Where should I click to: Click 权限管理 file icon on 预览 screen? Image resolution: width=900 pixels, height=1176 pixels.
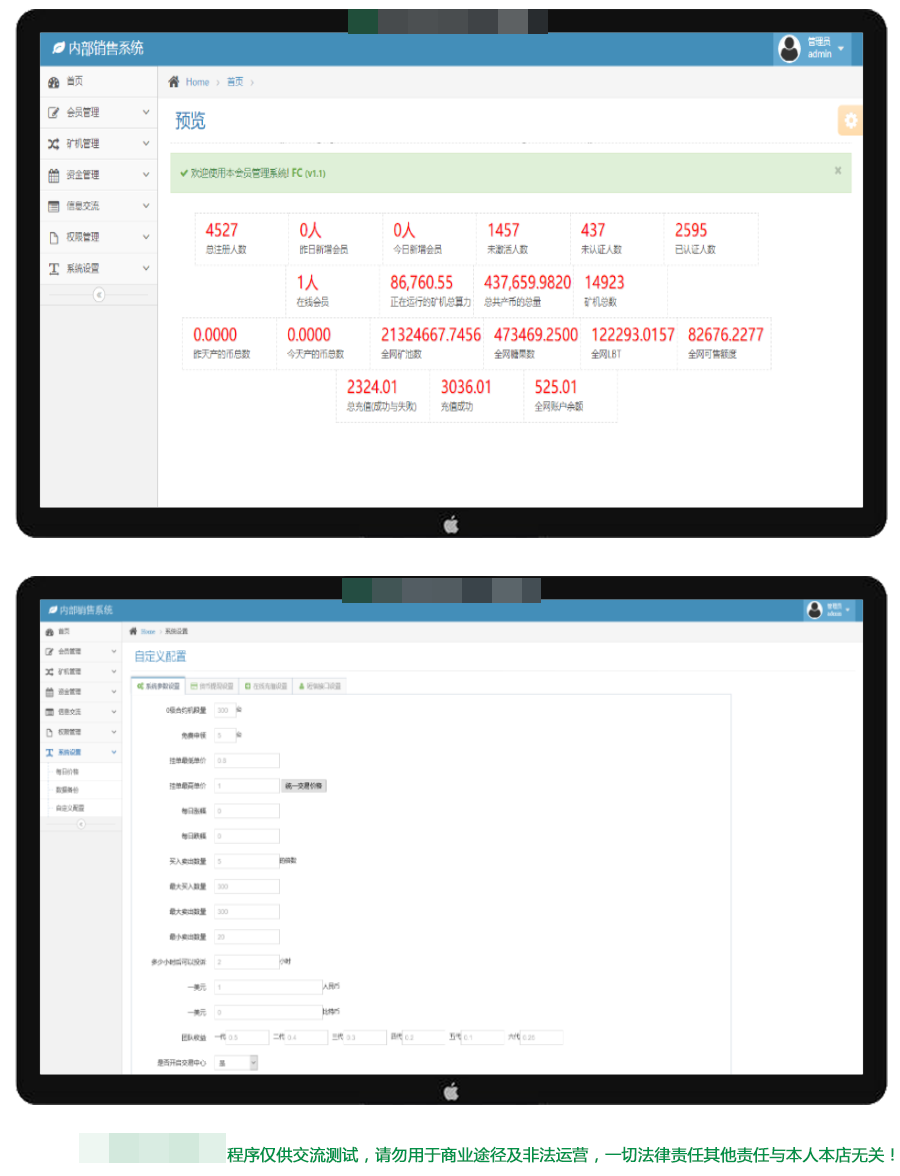tap(53, 238)
